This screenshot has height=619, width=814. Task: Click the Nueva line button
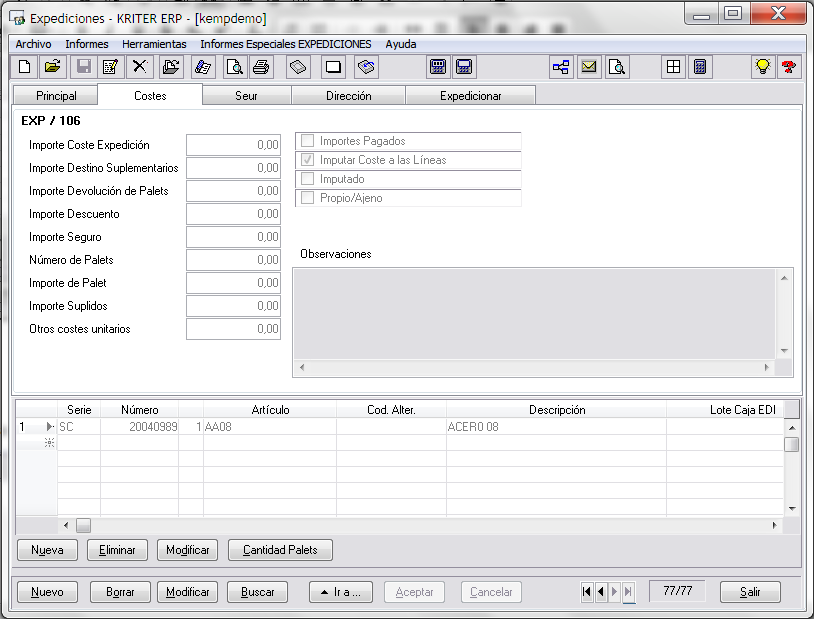point(47,550)
